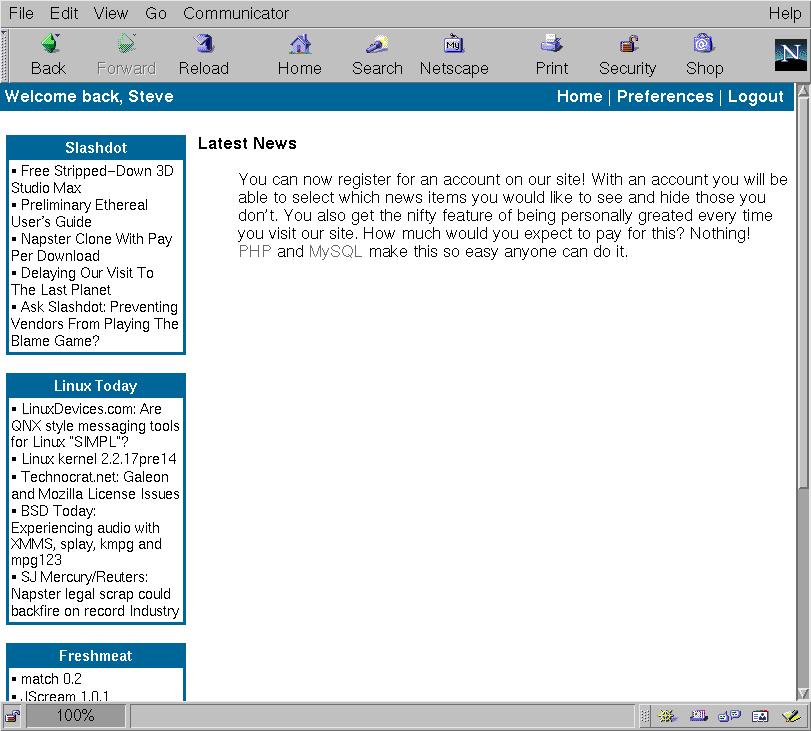The image size is (811, 731).
Task: Click the vertical scrollbar up arrow
Action: [x=803, y=92]
